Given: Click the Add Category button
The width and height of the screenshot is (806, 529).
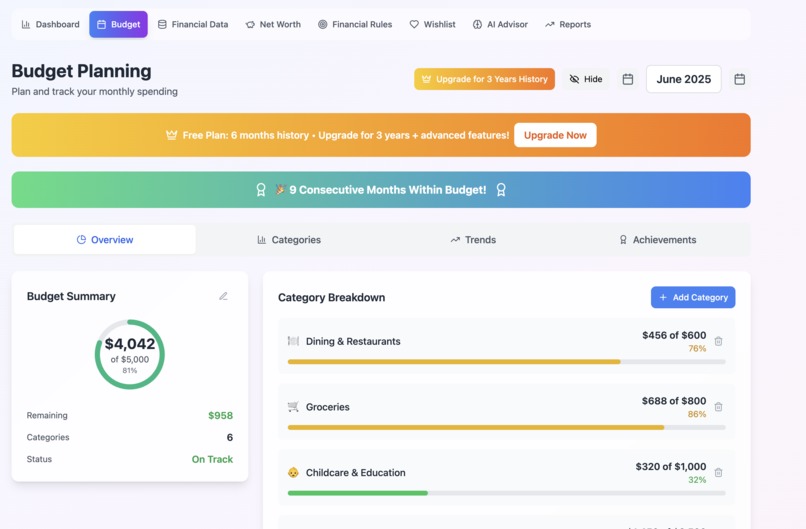Looking at the screenshot, I should point(693,297).
